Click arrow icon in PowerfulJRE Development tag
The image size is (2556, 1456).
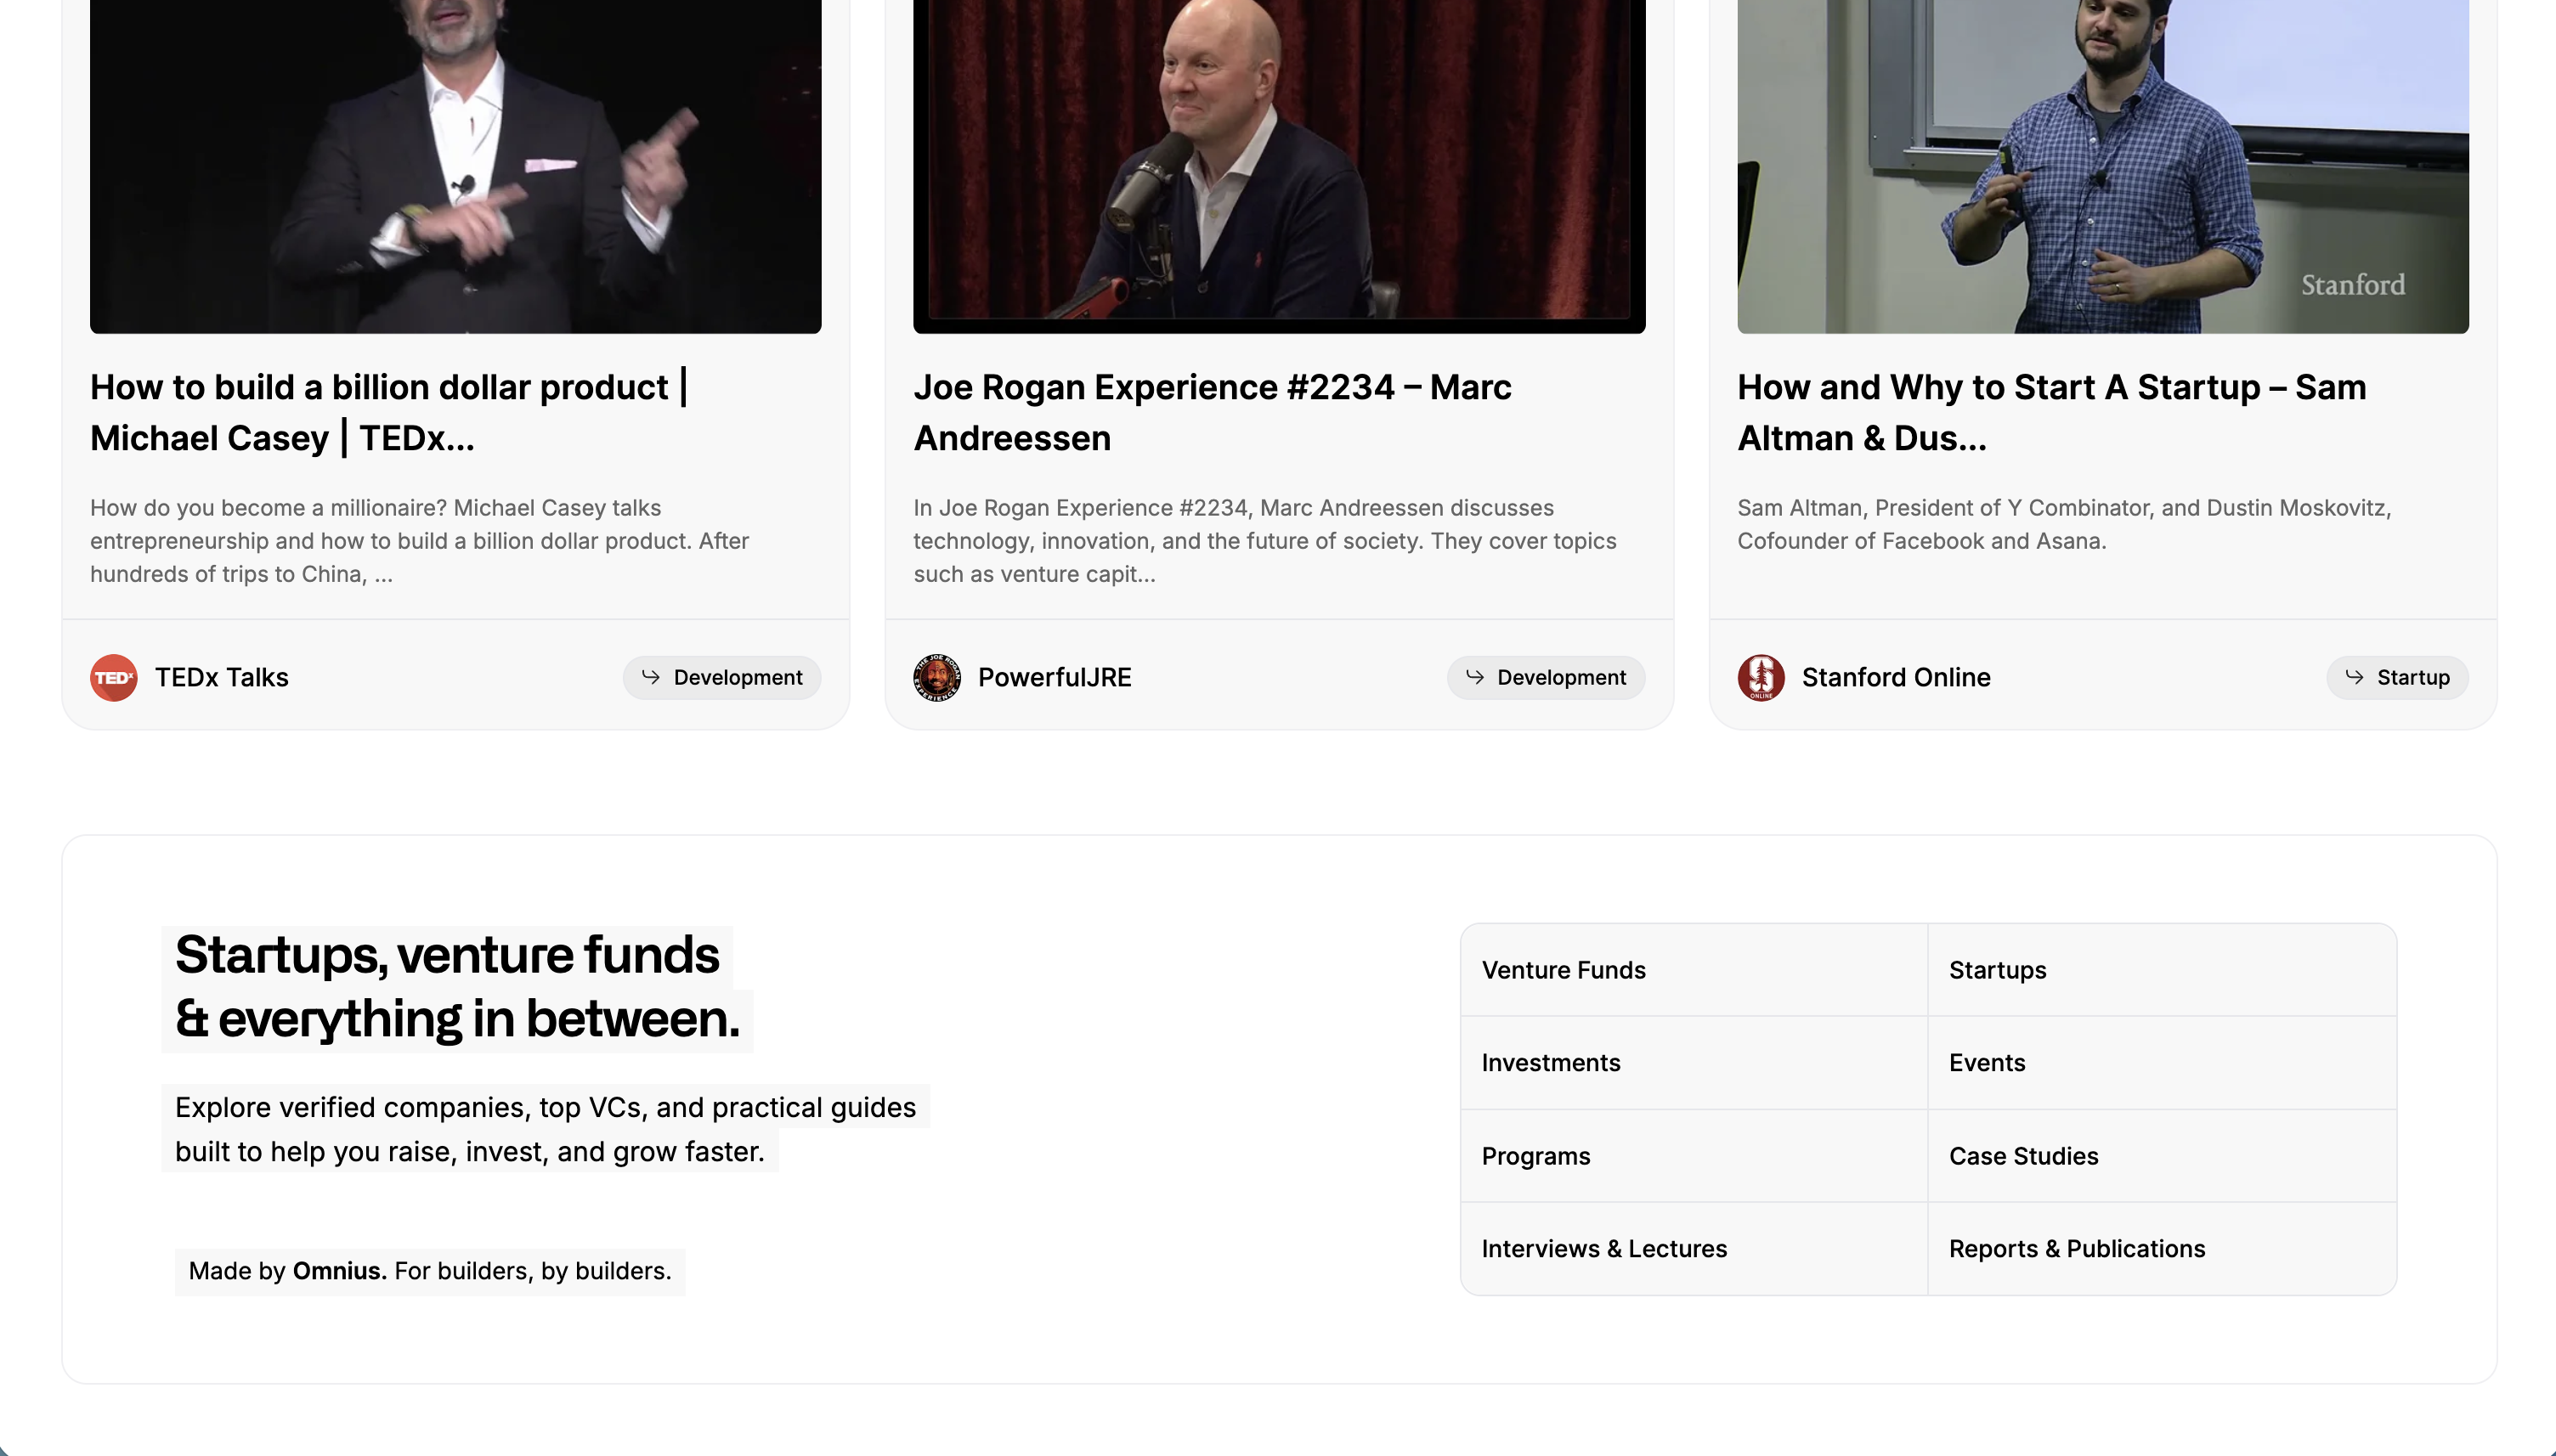pyautogui.click(x=1474, y=677)
